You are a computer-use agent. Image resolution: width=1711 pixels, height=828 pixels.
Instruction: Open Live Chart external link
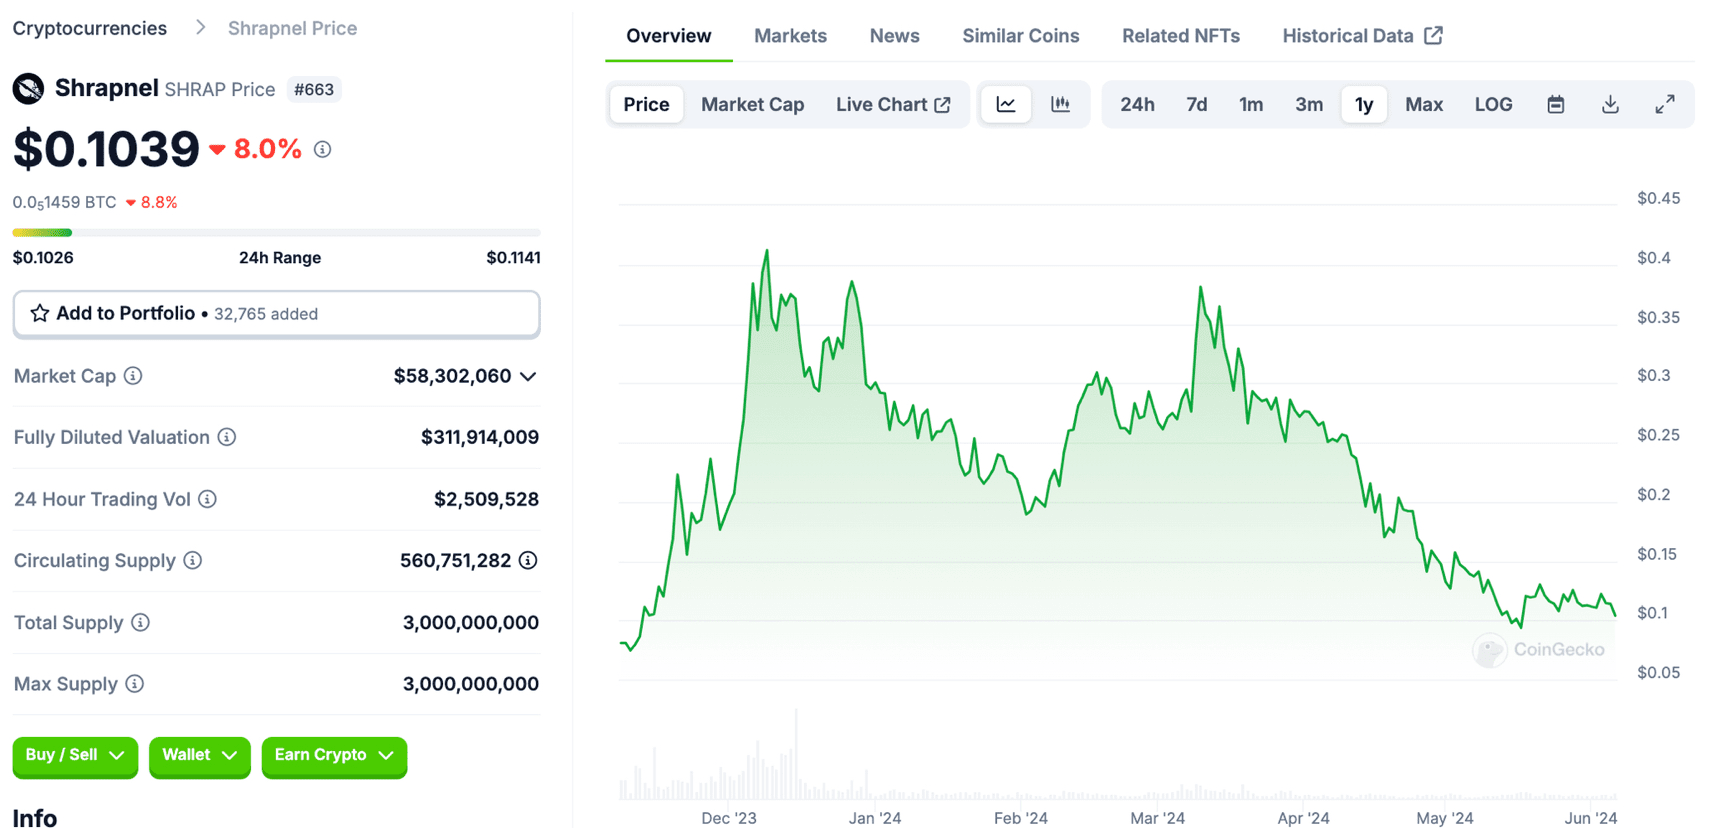[x=893, y=105]
